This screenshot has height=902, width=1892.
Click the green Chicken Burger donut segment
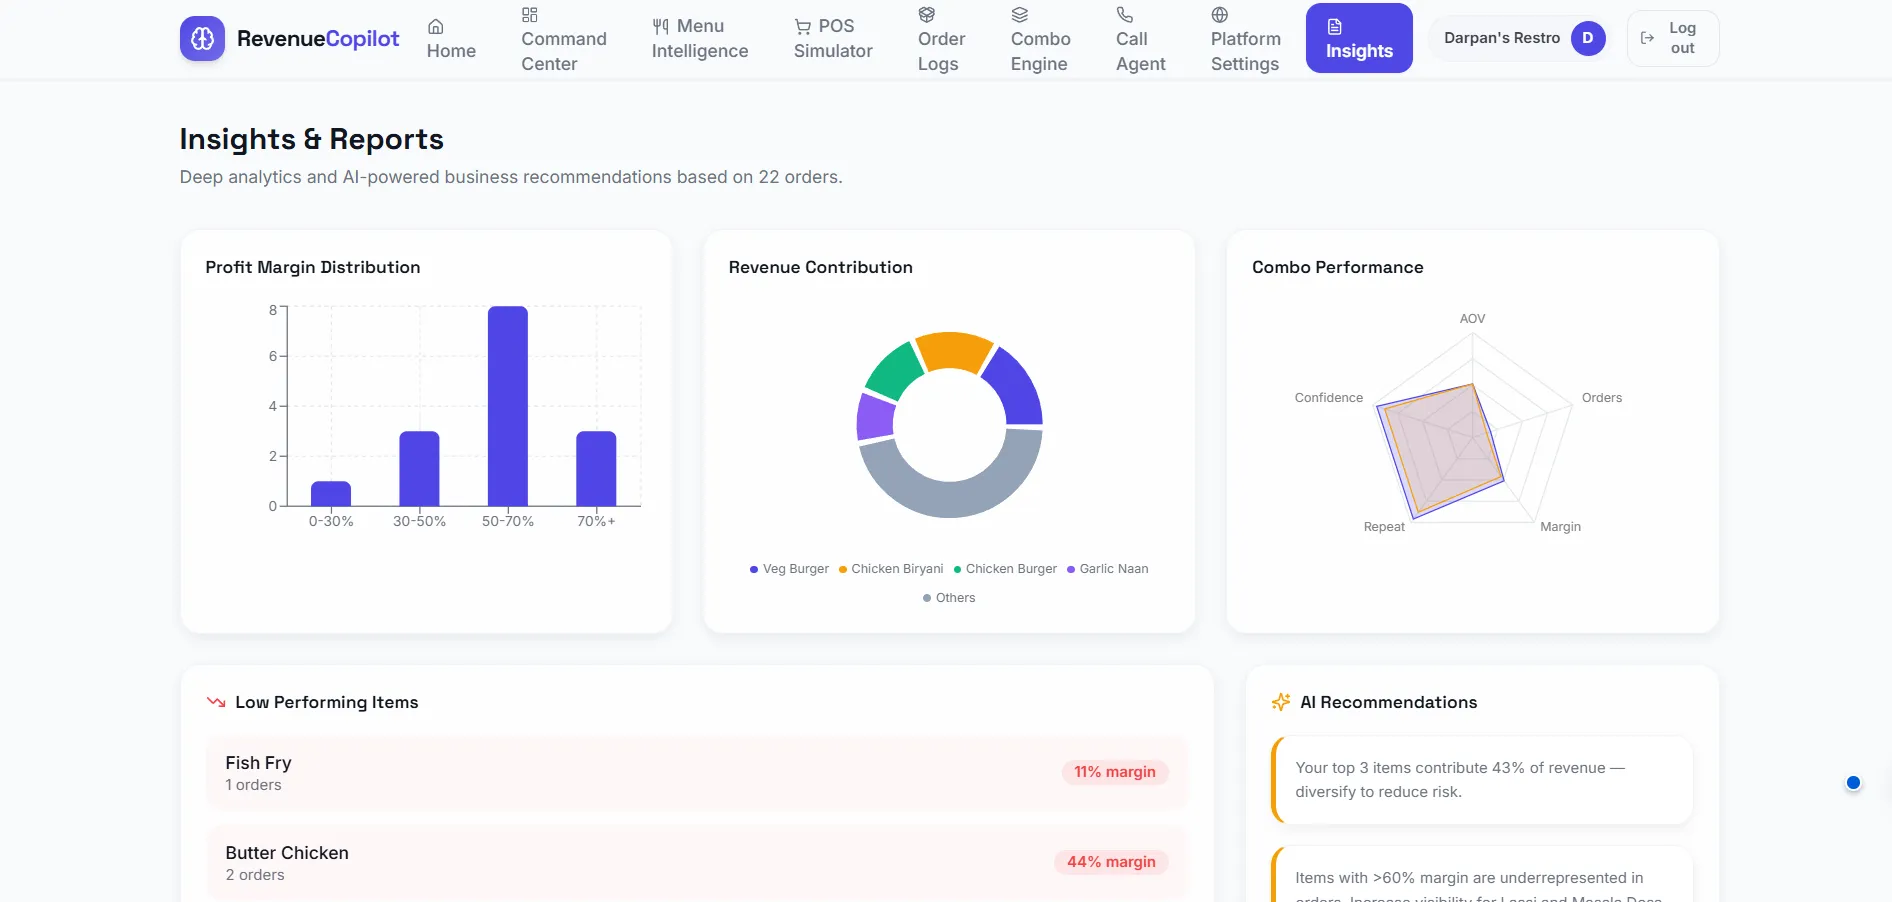click(894, 372)
